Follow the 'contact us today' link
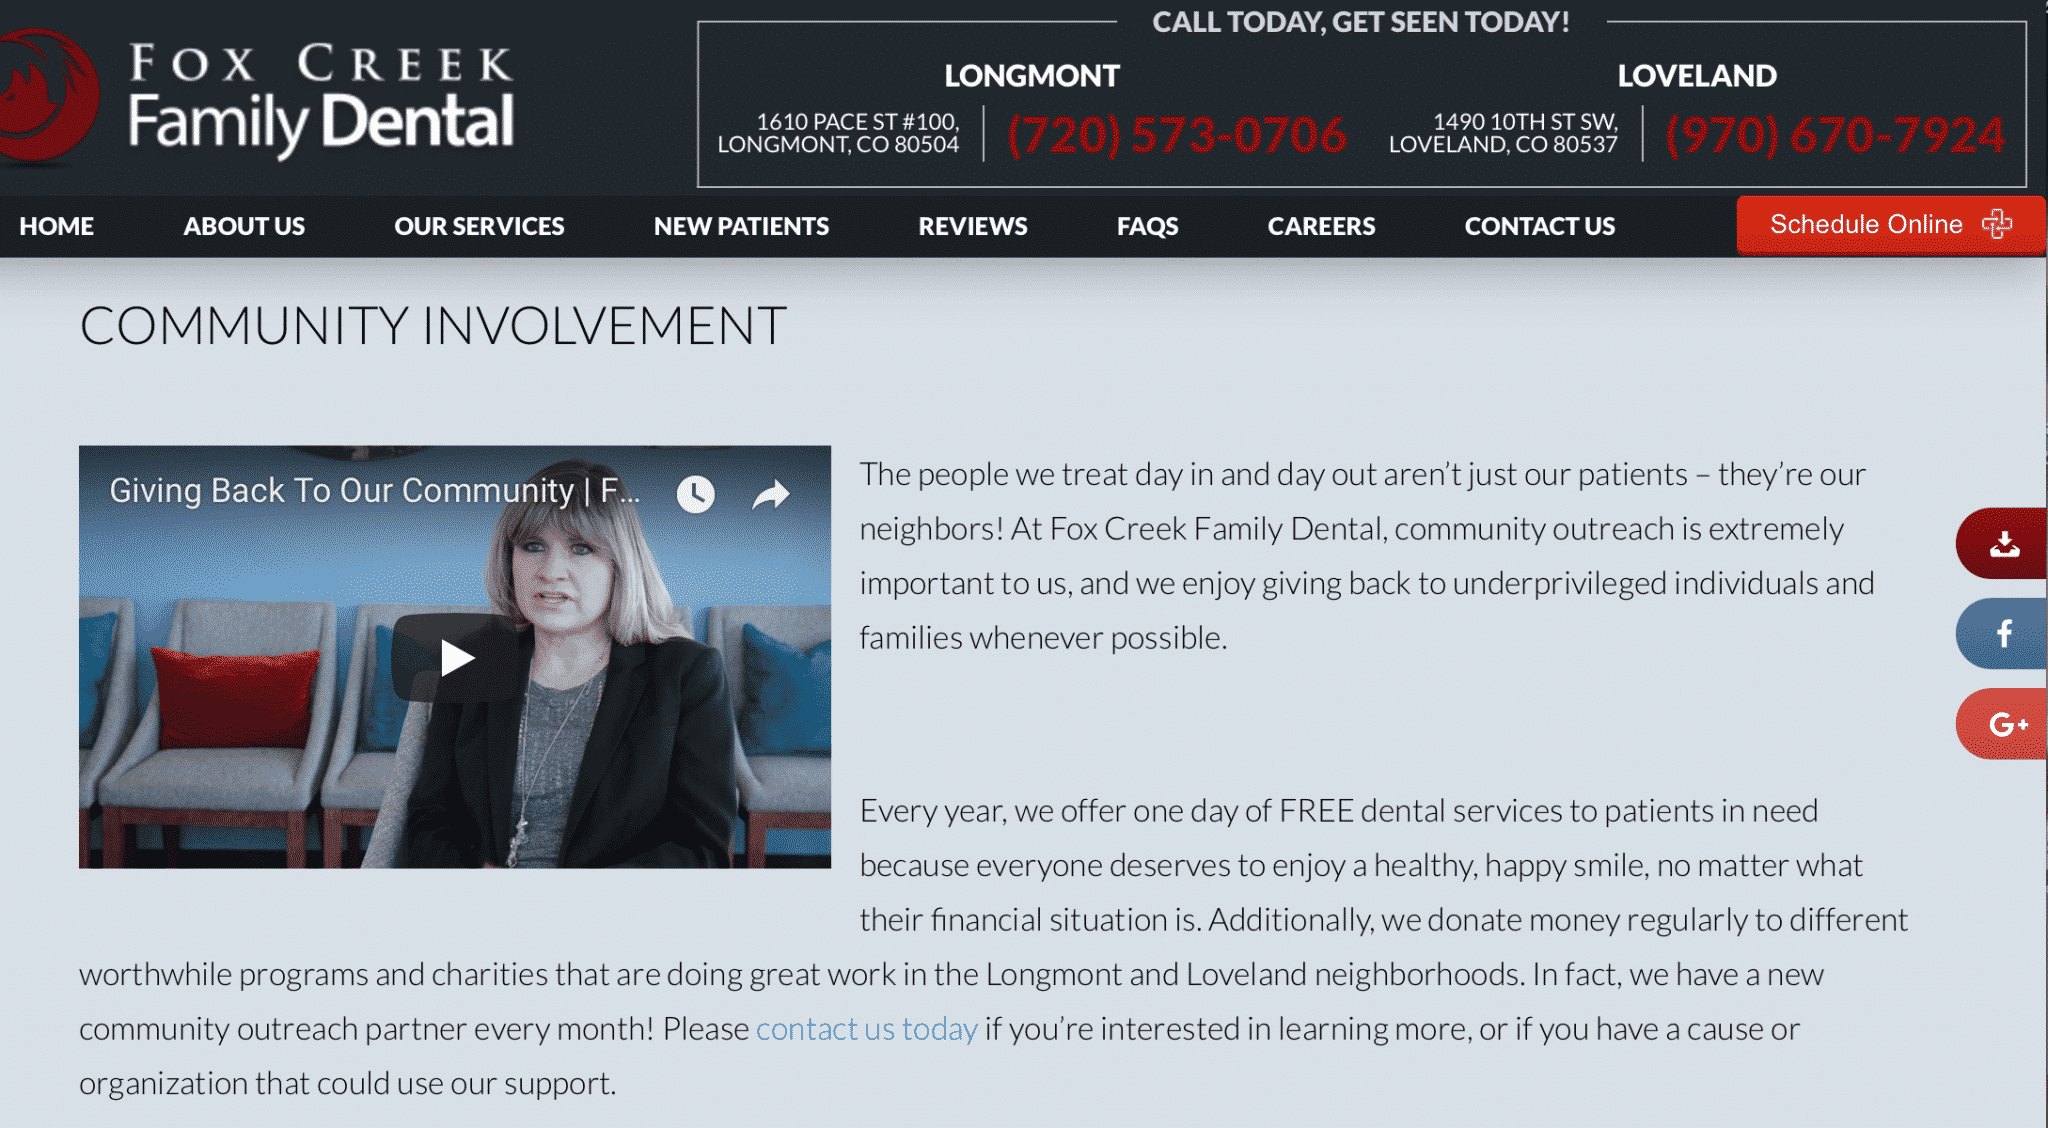The width and height of the screenshot is (2048, 1128). (x=866, y=1029)
